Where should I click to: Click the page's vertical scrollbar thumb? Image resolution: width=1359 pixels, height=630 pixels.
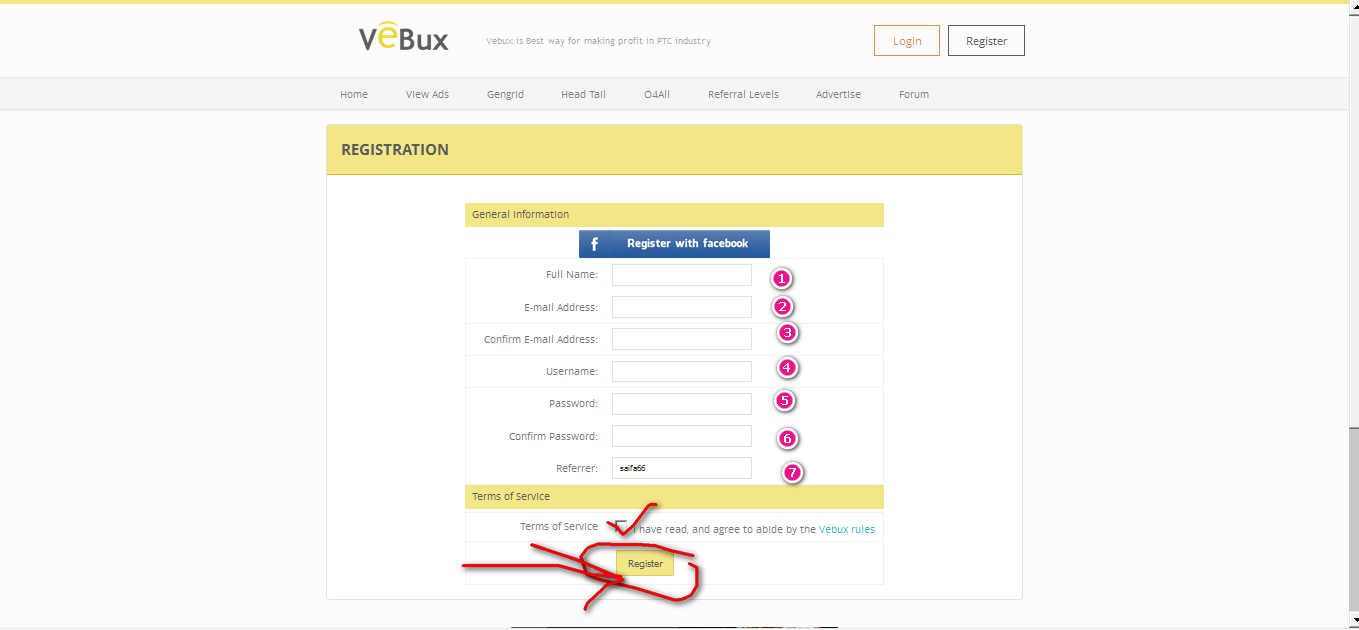1353,520
